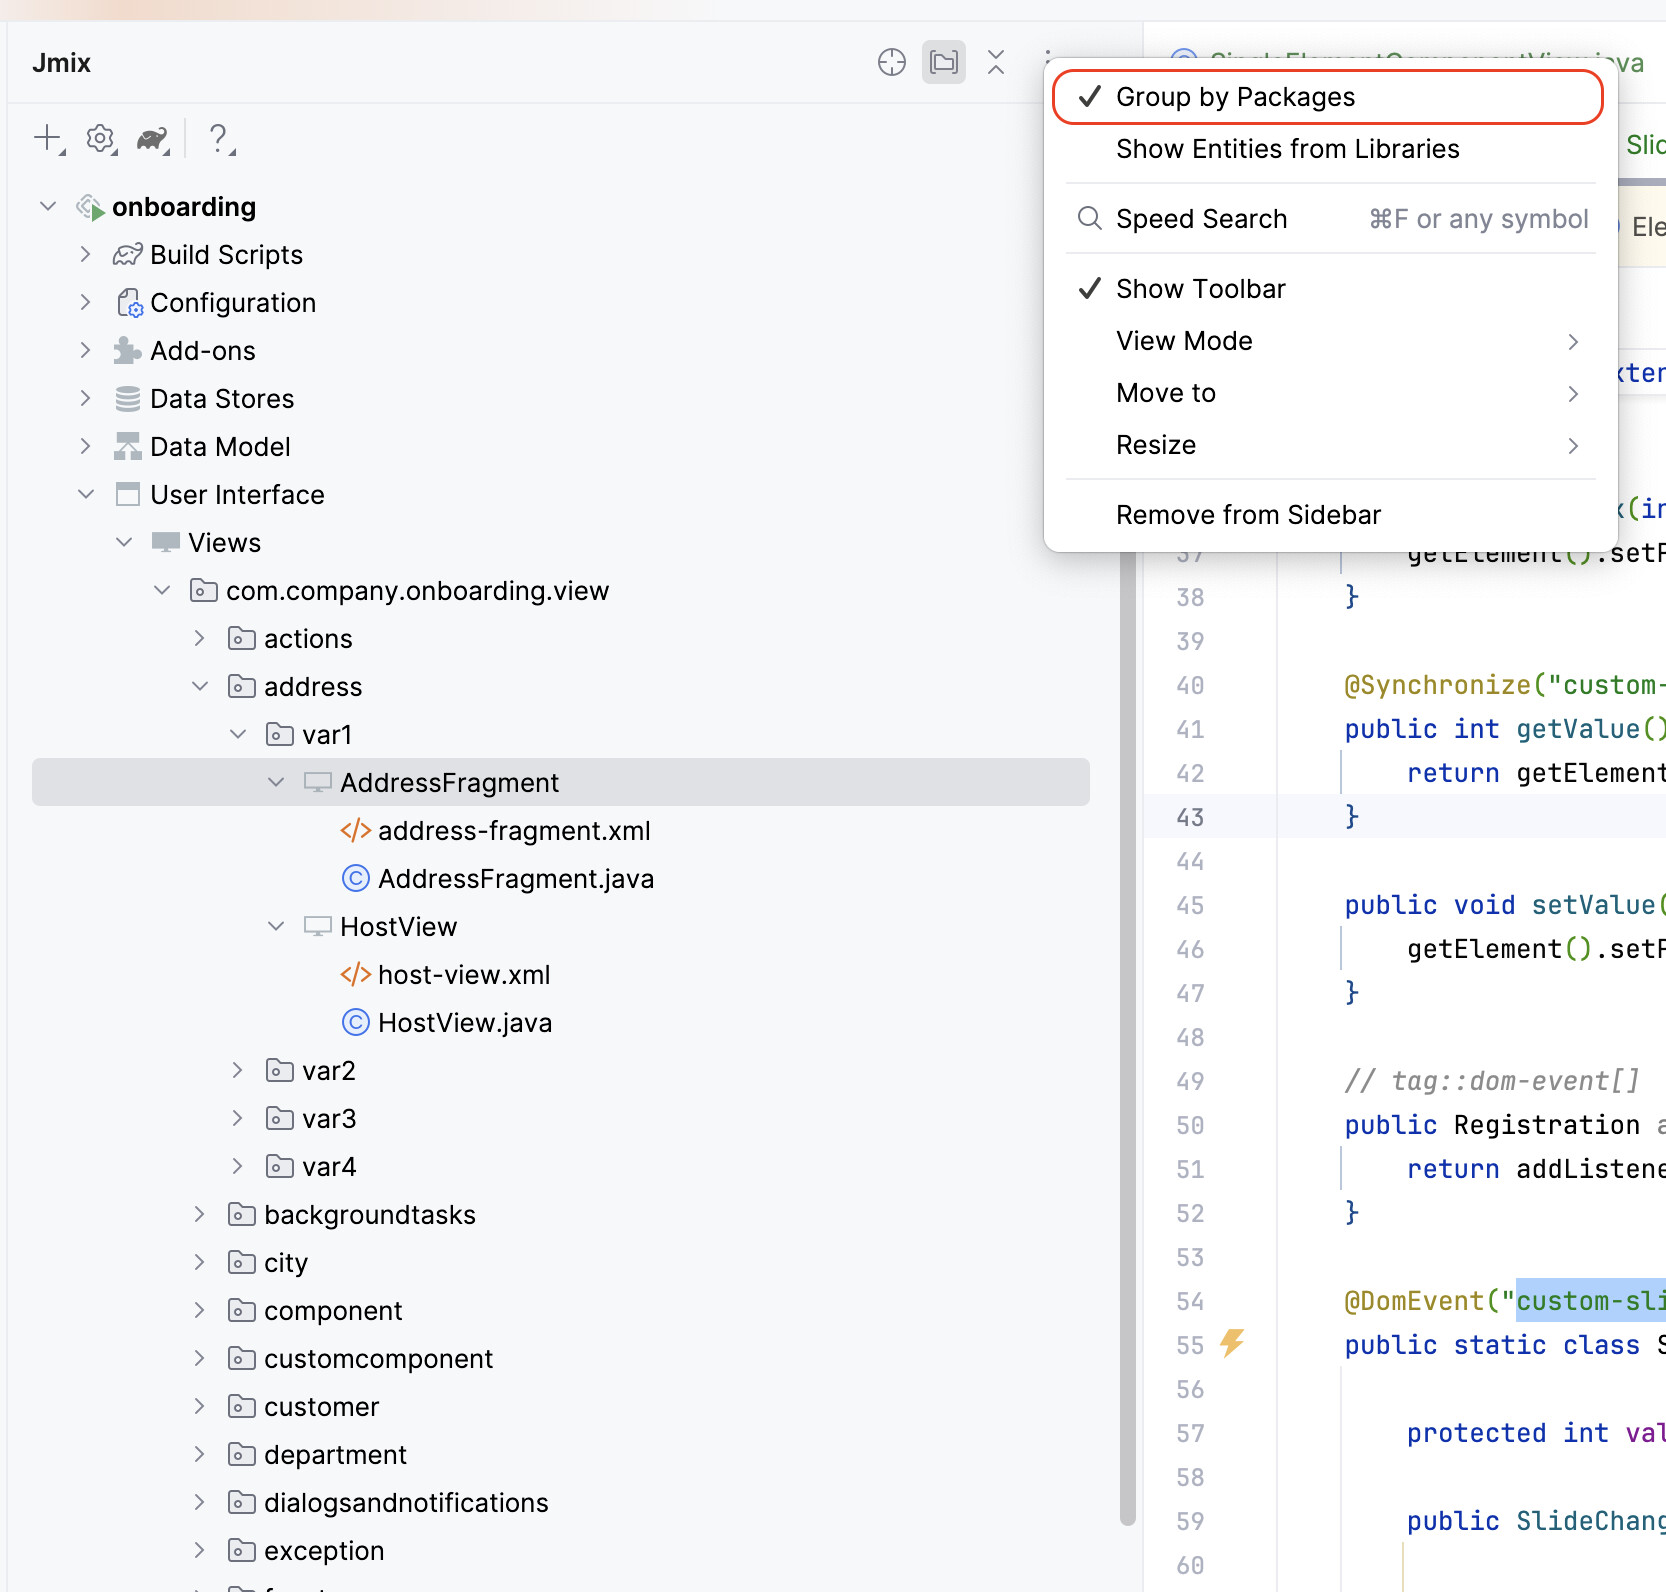Open the settings gear in Jmix toolbar
Image resolution: width=1666 pixels, height=1592 pixels.
pos(100,138)
